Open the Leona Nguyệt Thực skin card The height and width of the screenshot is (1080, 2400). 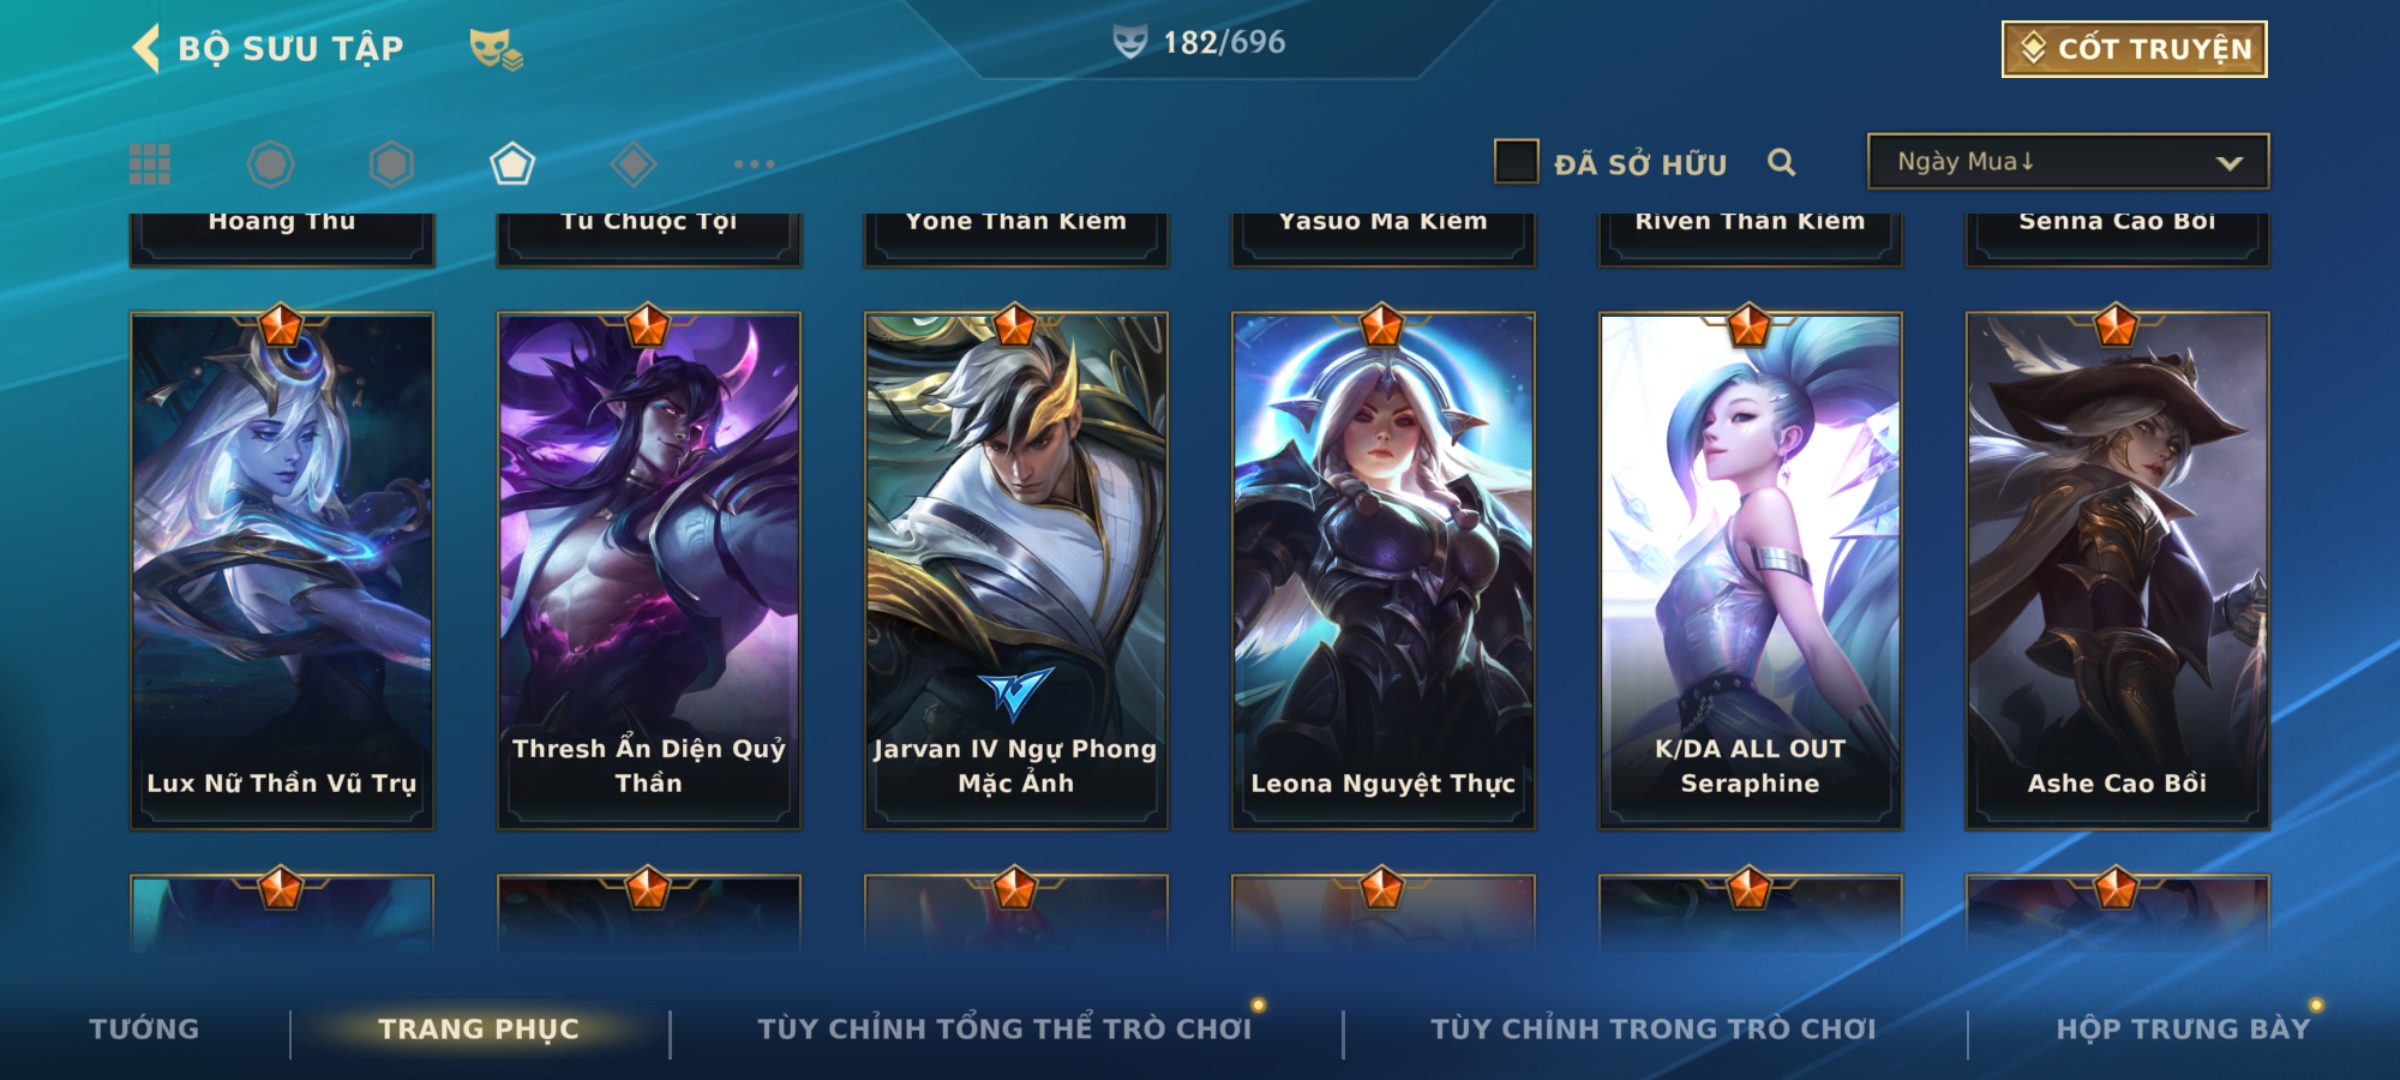pyautogui.click(x=1383, y=571)
